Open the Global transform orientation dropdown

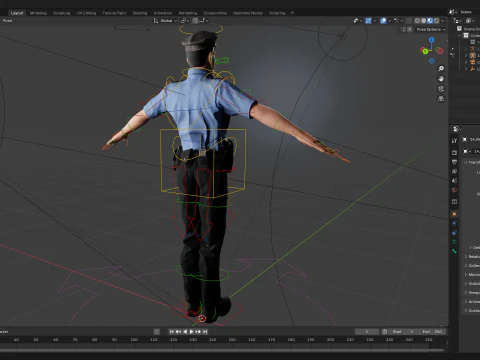click(165, 21)
